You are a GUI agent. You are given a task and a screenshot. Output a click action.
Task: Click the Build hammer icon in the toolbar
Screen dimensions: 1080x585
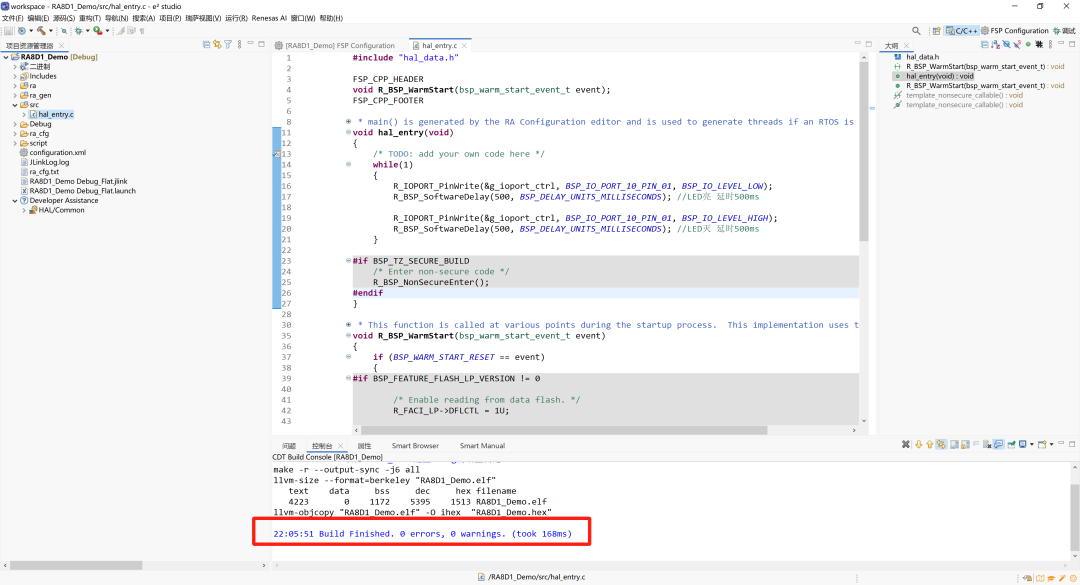point(41,31)
